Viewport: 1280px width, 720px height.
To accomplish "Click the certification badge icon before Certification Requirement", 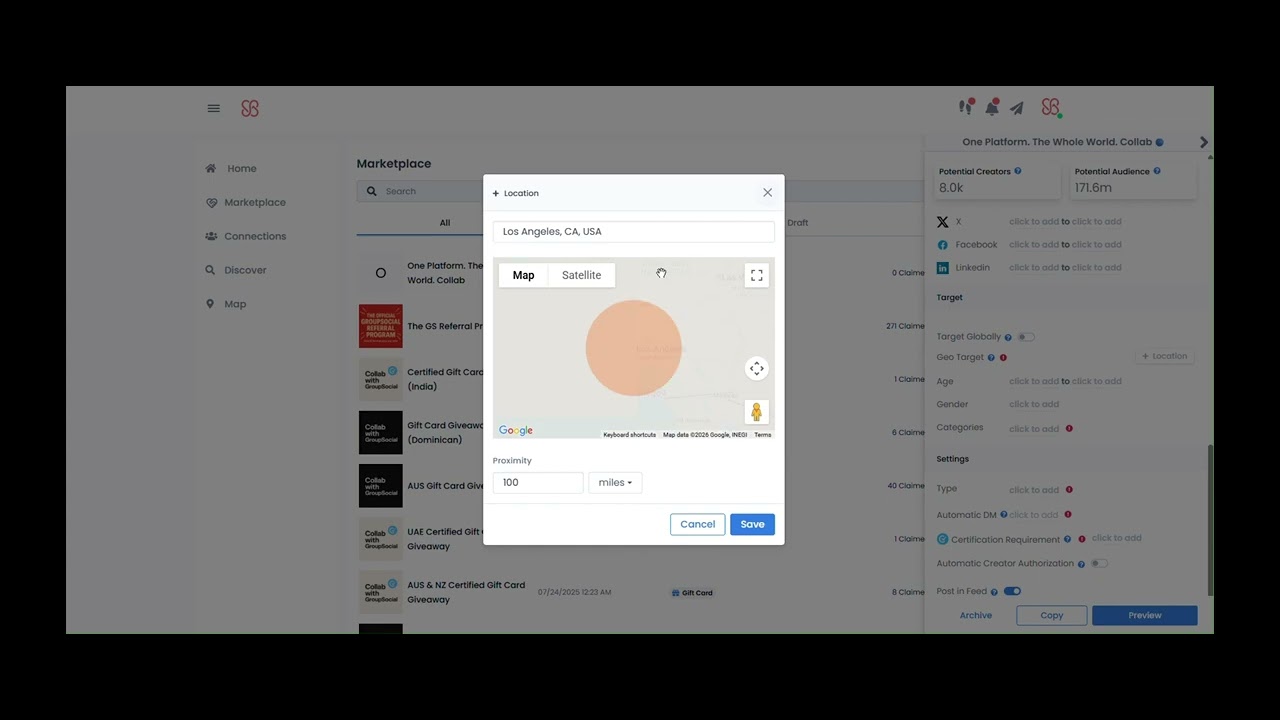I will tap(942, 539).
